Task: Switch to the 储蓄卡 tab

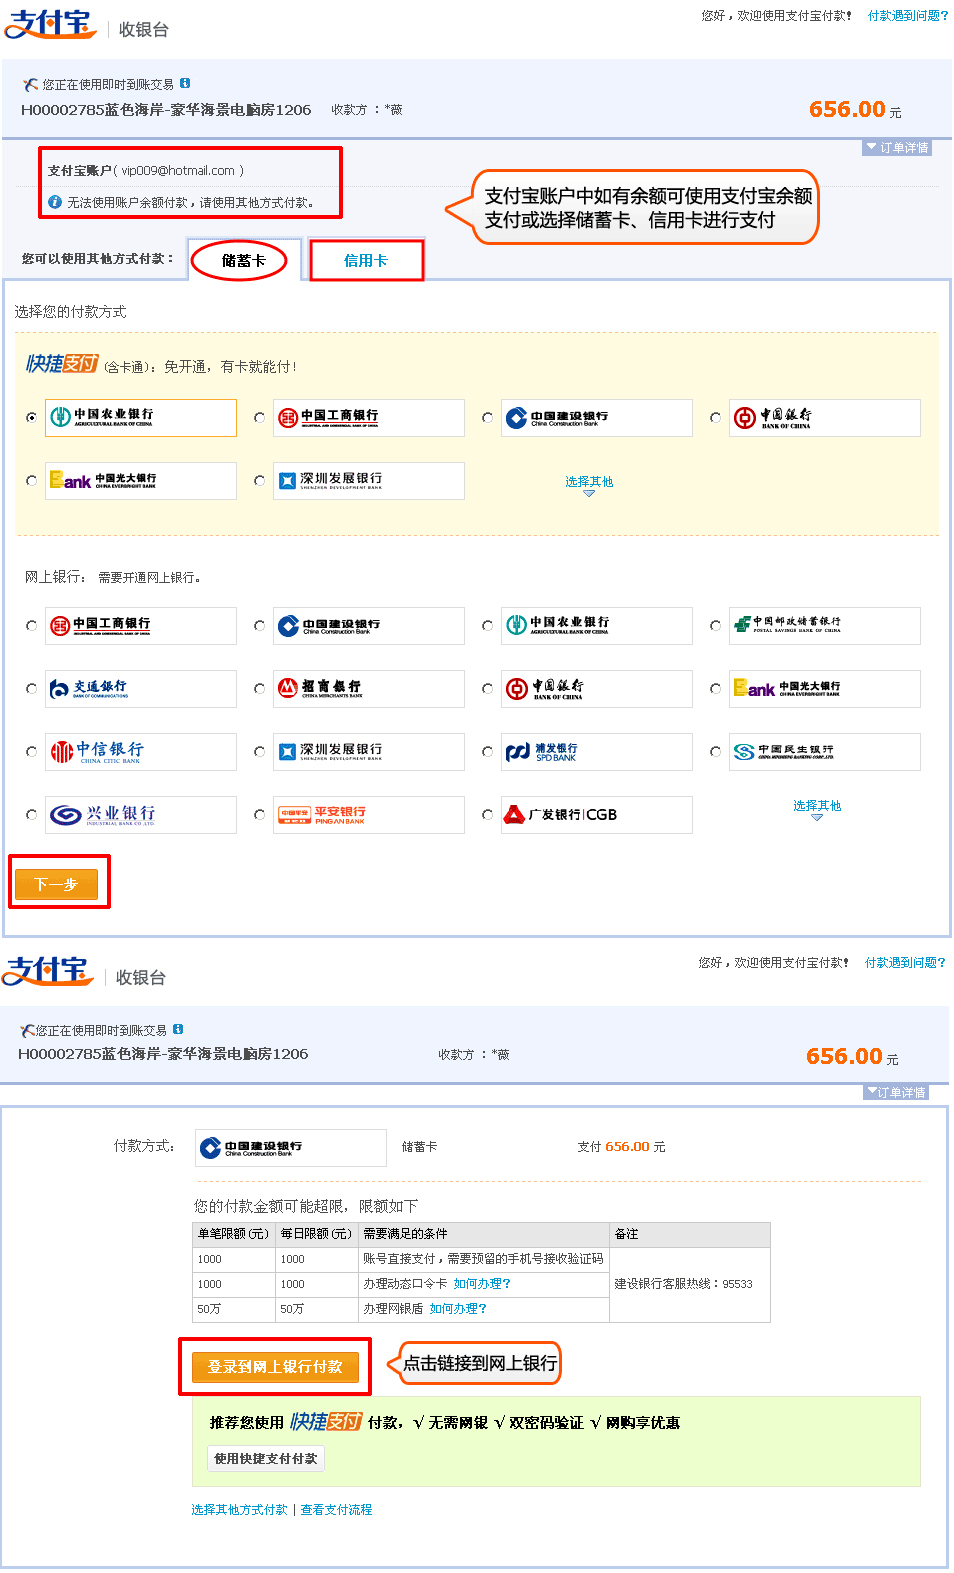Action: [244, 261]
